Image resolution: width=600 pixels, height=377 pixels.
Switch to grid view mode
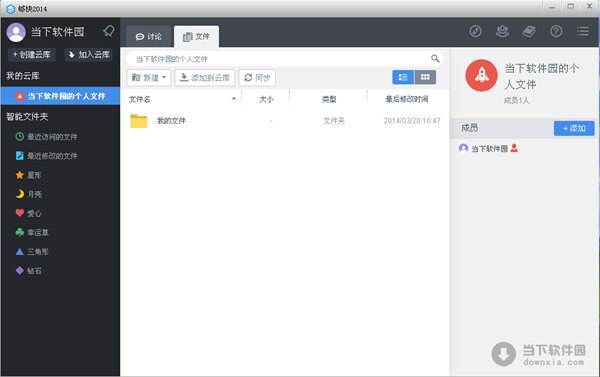click(425, 77)
